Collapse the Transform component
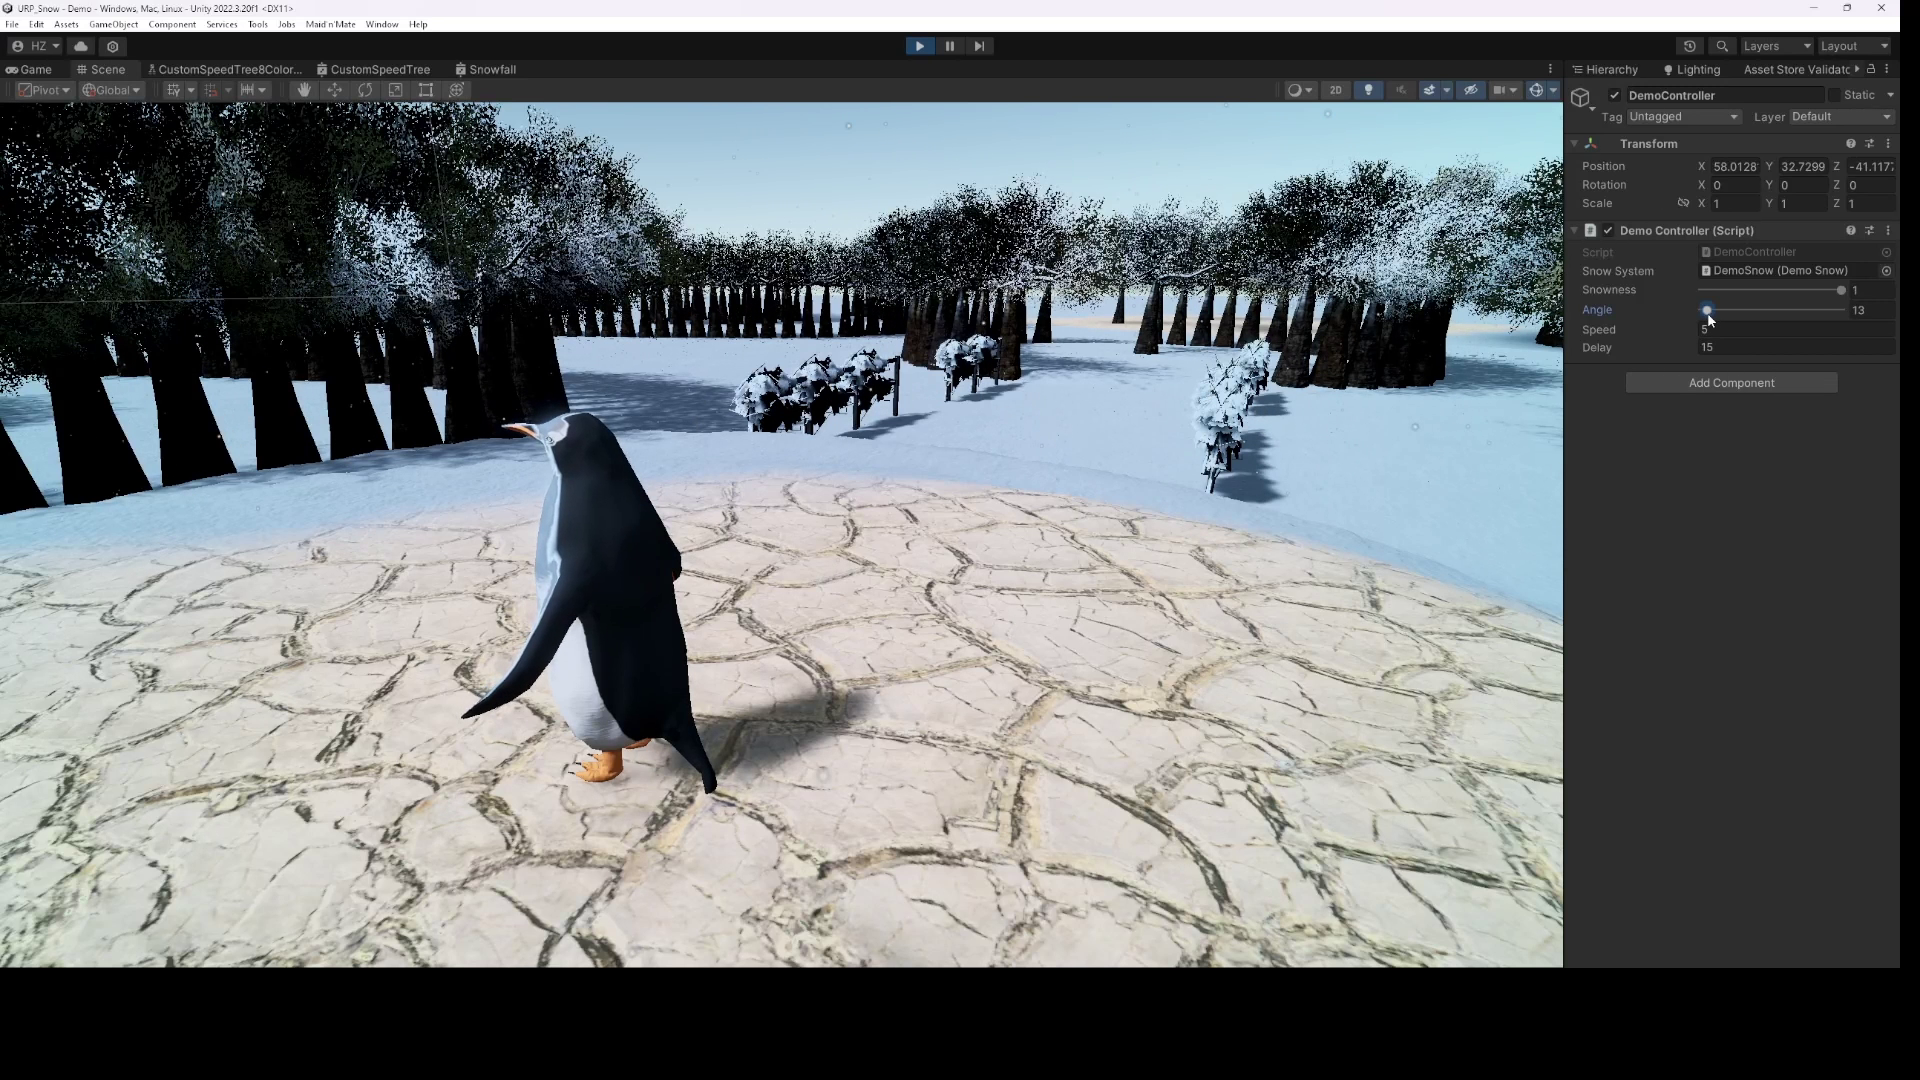This screenshot has height=1080, width=1920. 1574,144
